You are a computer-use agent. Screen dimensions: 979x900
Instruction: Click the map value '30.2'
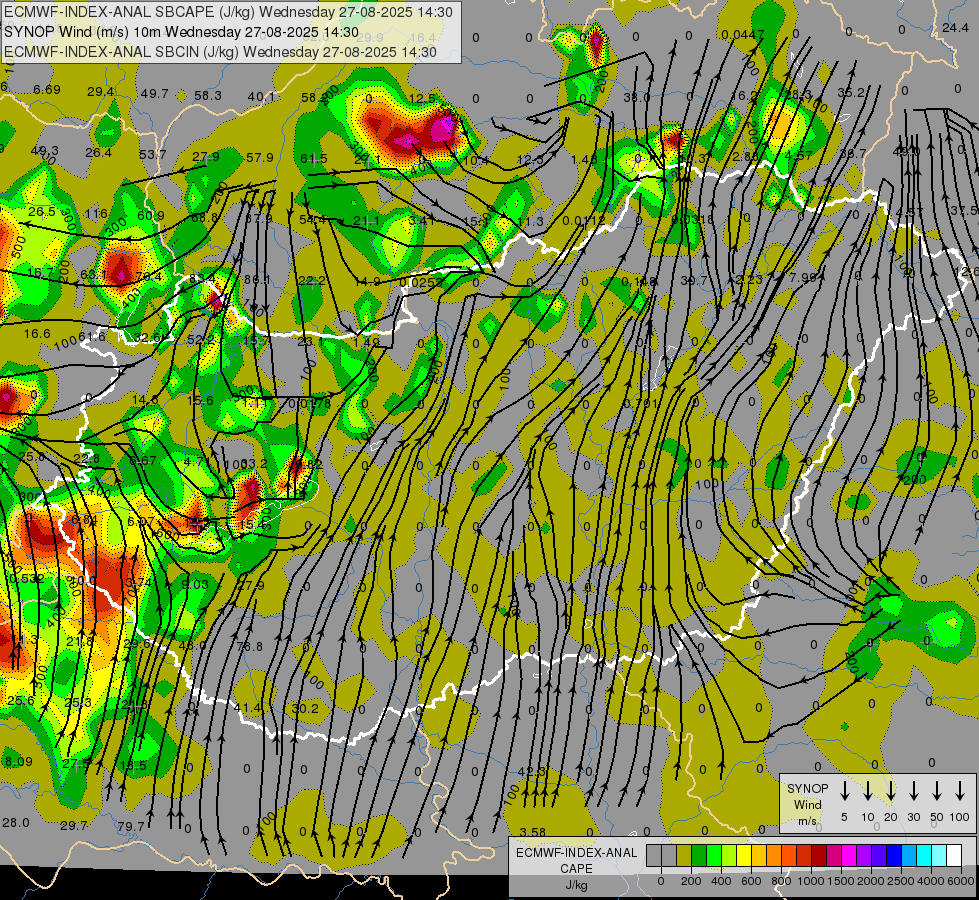click(305, 708)
